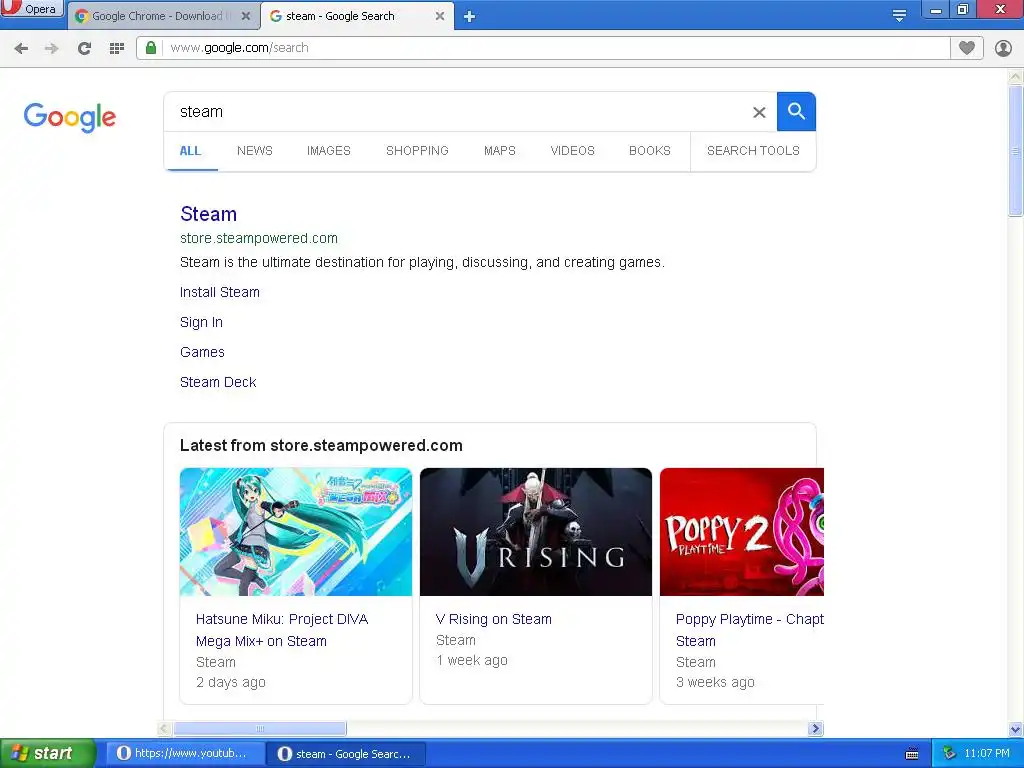Open the V Rising on Steam link
1024x768 pixels.
tap(494, 619)
